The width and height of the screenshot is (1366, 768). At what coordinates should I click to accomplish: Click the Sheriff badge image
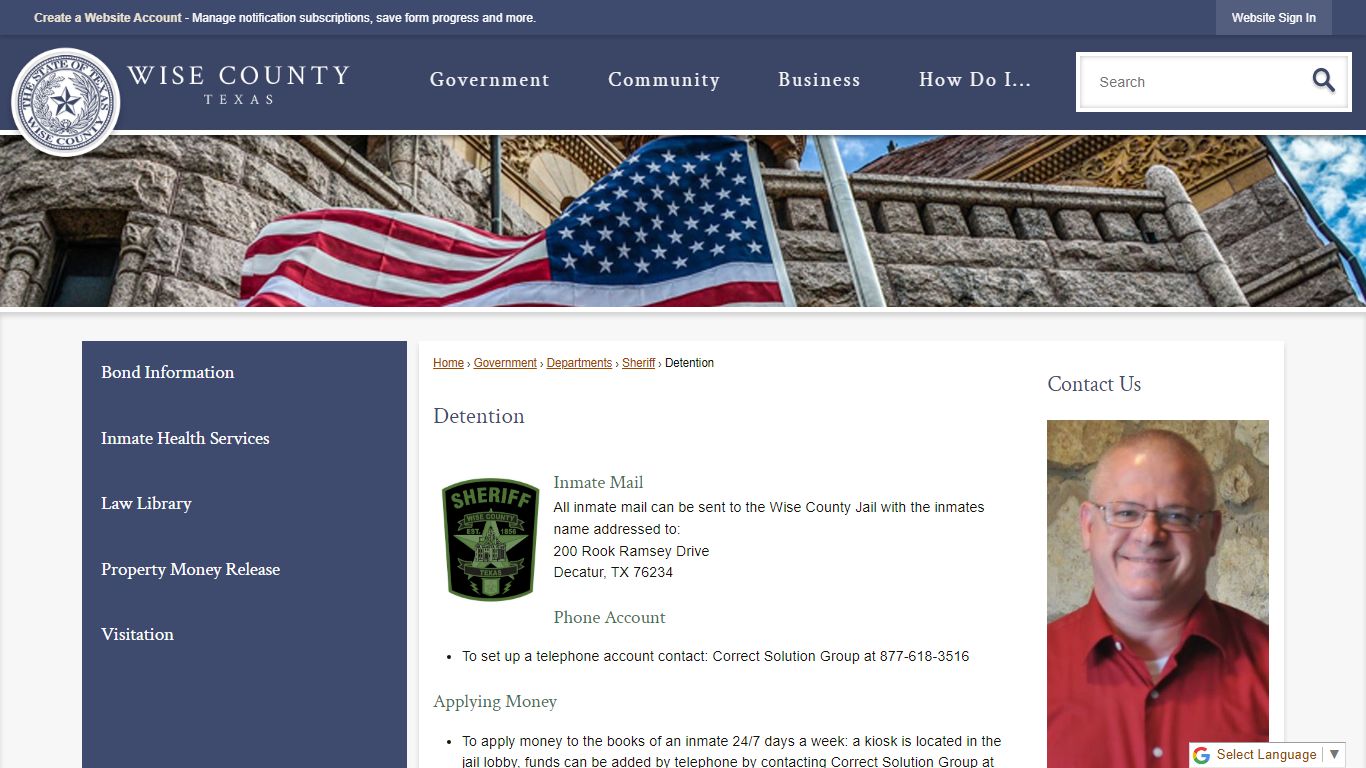tap(490, 539)
